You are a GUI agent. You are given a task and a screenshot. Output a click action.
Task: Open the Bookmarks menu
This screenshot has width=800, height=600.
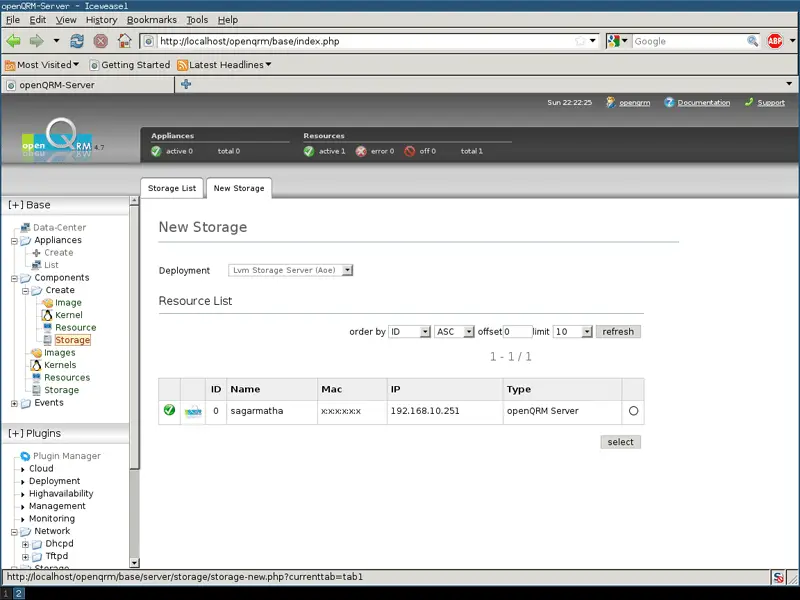(152, 20)
